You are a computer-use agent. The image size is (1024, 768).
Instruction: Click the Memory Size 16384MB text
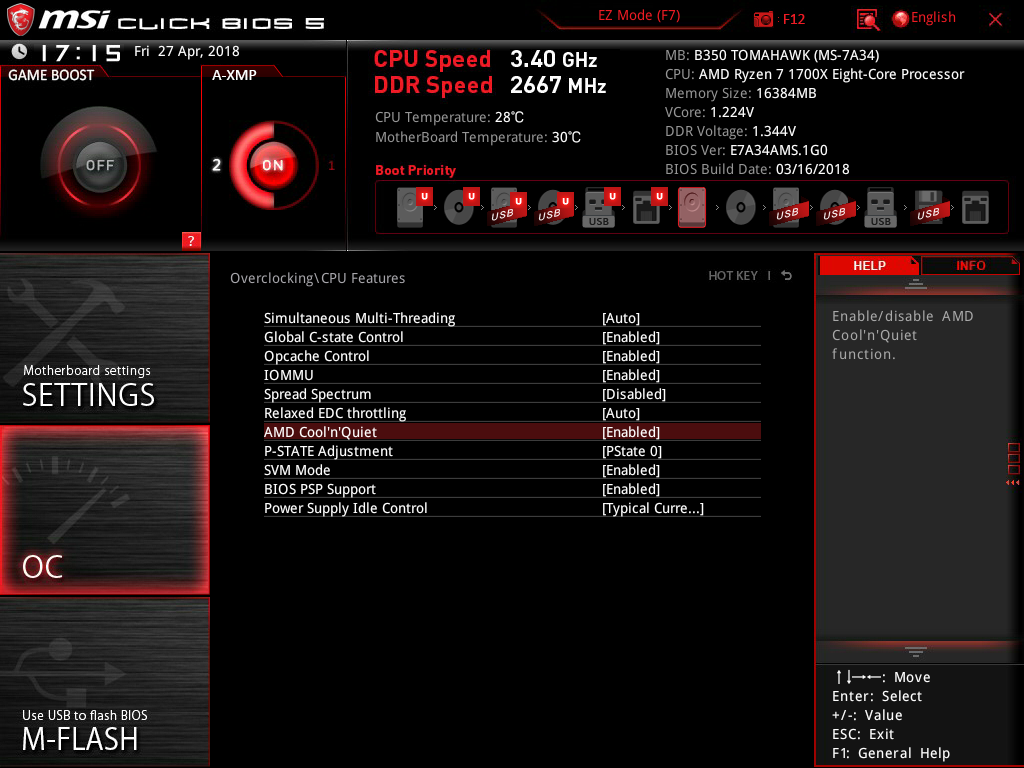pyautogui.click(x=741, y=93)
